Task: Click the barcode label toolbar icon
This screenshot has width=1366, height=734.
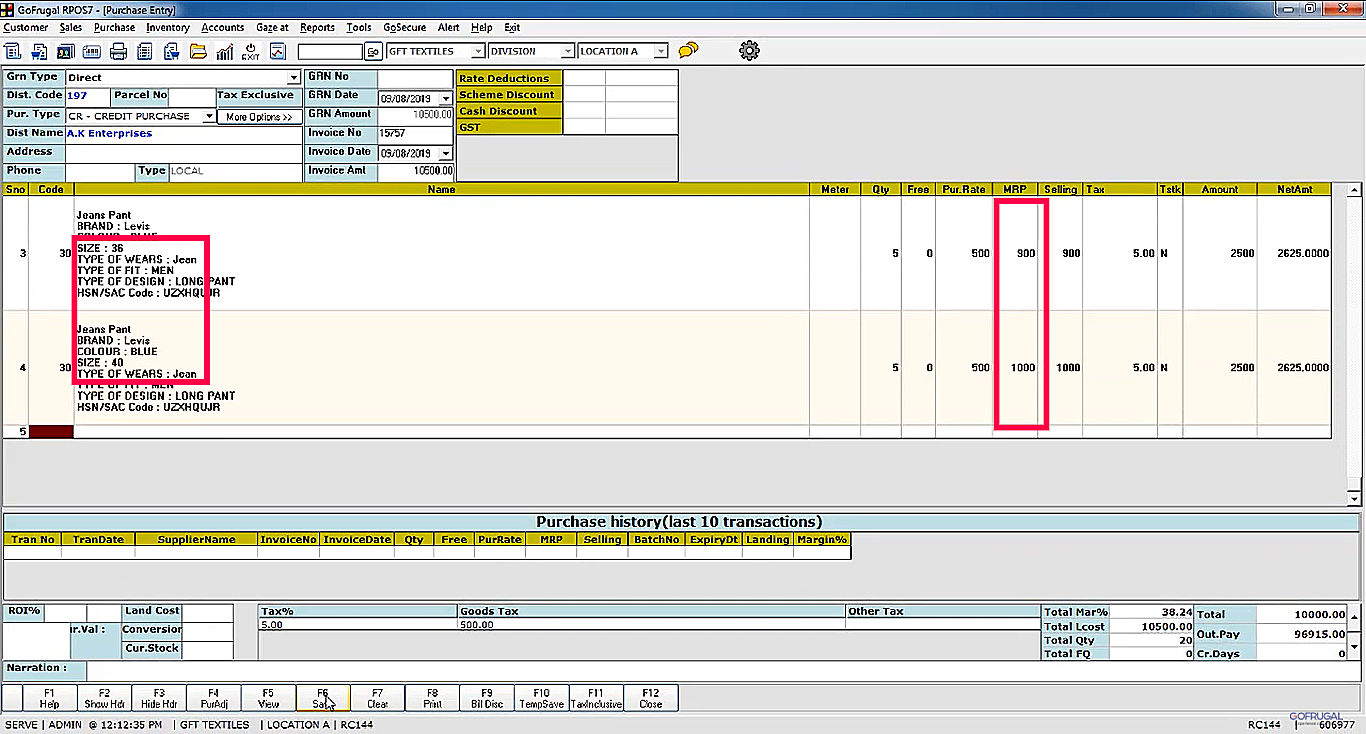Action: pos(91,51)
